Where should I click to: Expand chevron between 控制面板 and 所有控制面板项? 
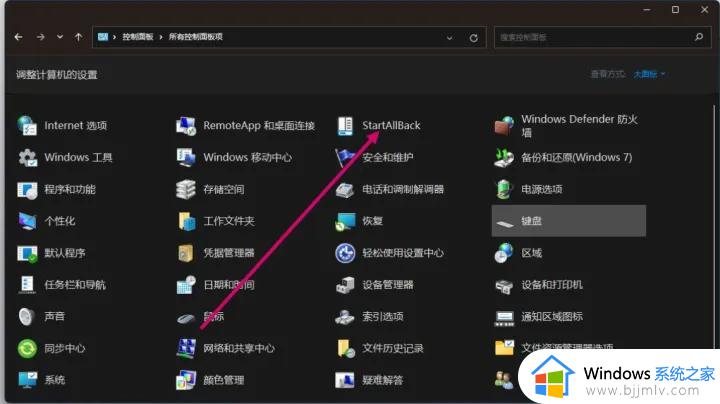coord(161,37)
